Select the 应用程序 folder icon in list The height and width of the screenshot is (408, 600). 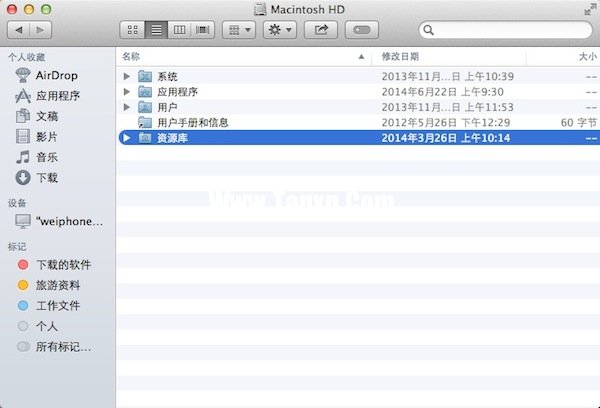coord(145,91)
